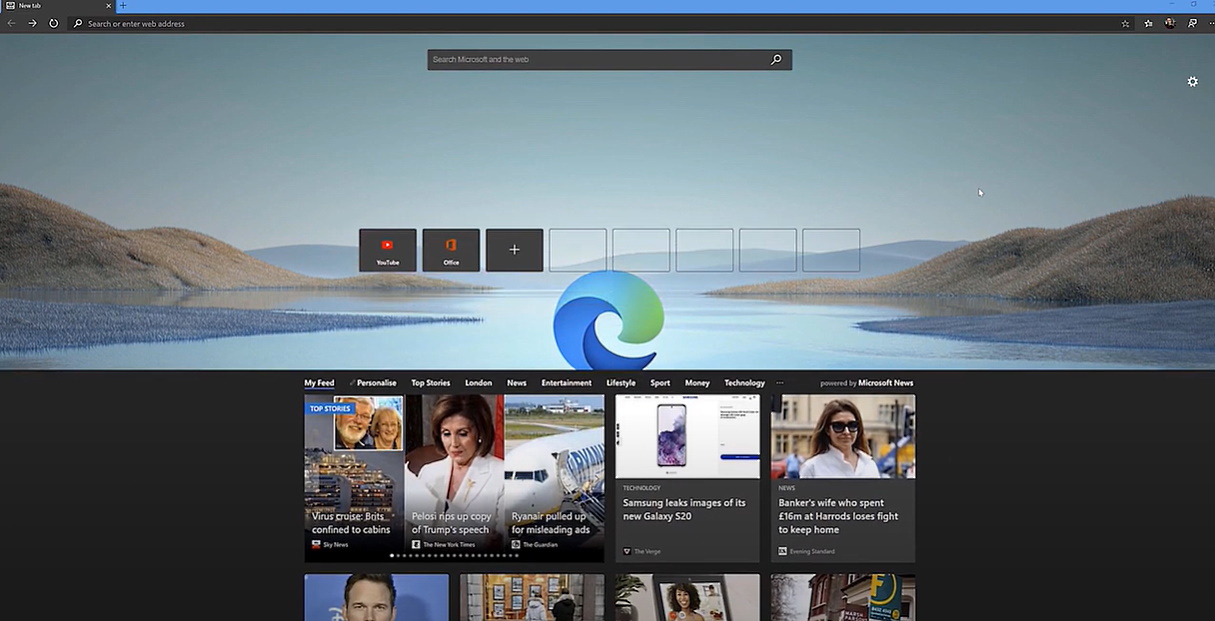The width and height of the screenshot is (1215, 621).
Task: Switch to the Entertainment tab
Action: pos(566,383)
